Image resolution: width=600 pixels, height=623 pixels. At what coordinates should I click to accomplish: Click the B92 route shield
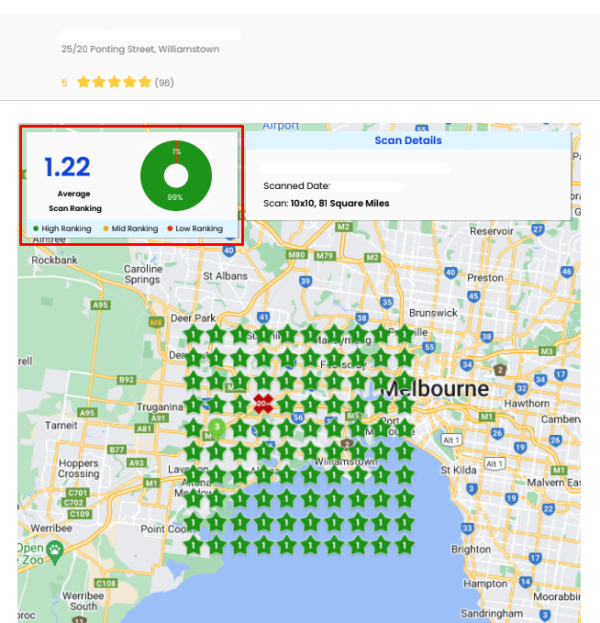[126, 379]
